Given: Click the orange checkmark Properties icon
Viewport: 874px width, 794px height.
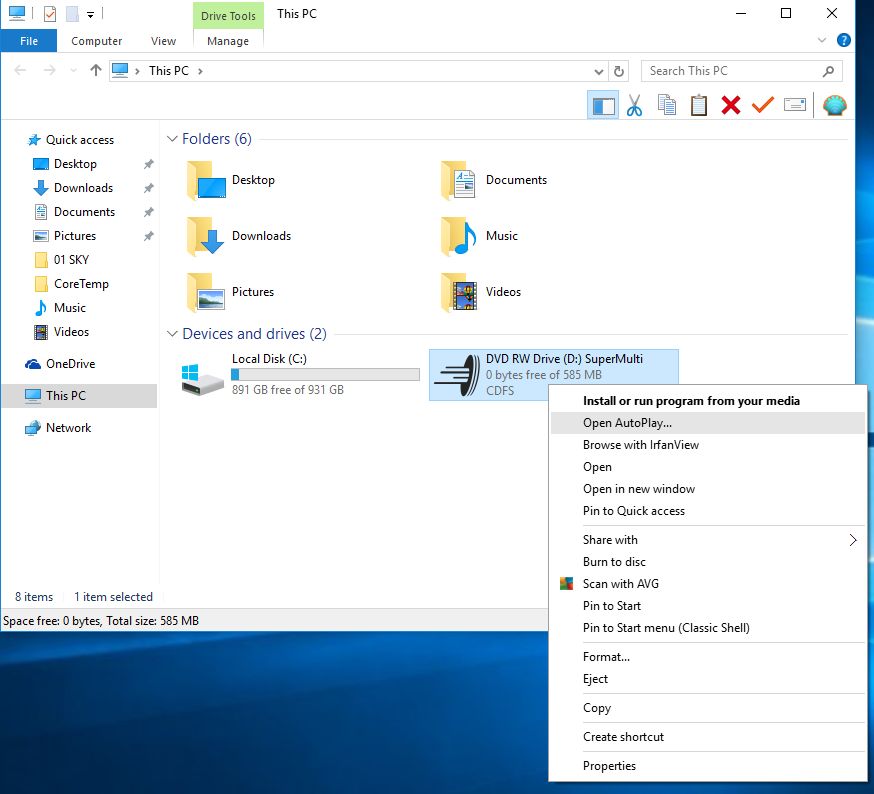Looking at the screenshot, I should 763,105.
